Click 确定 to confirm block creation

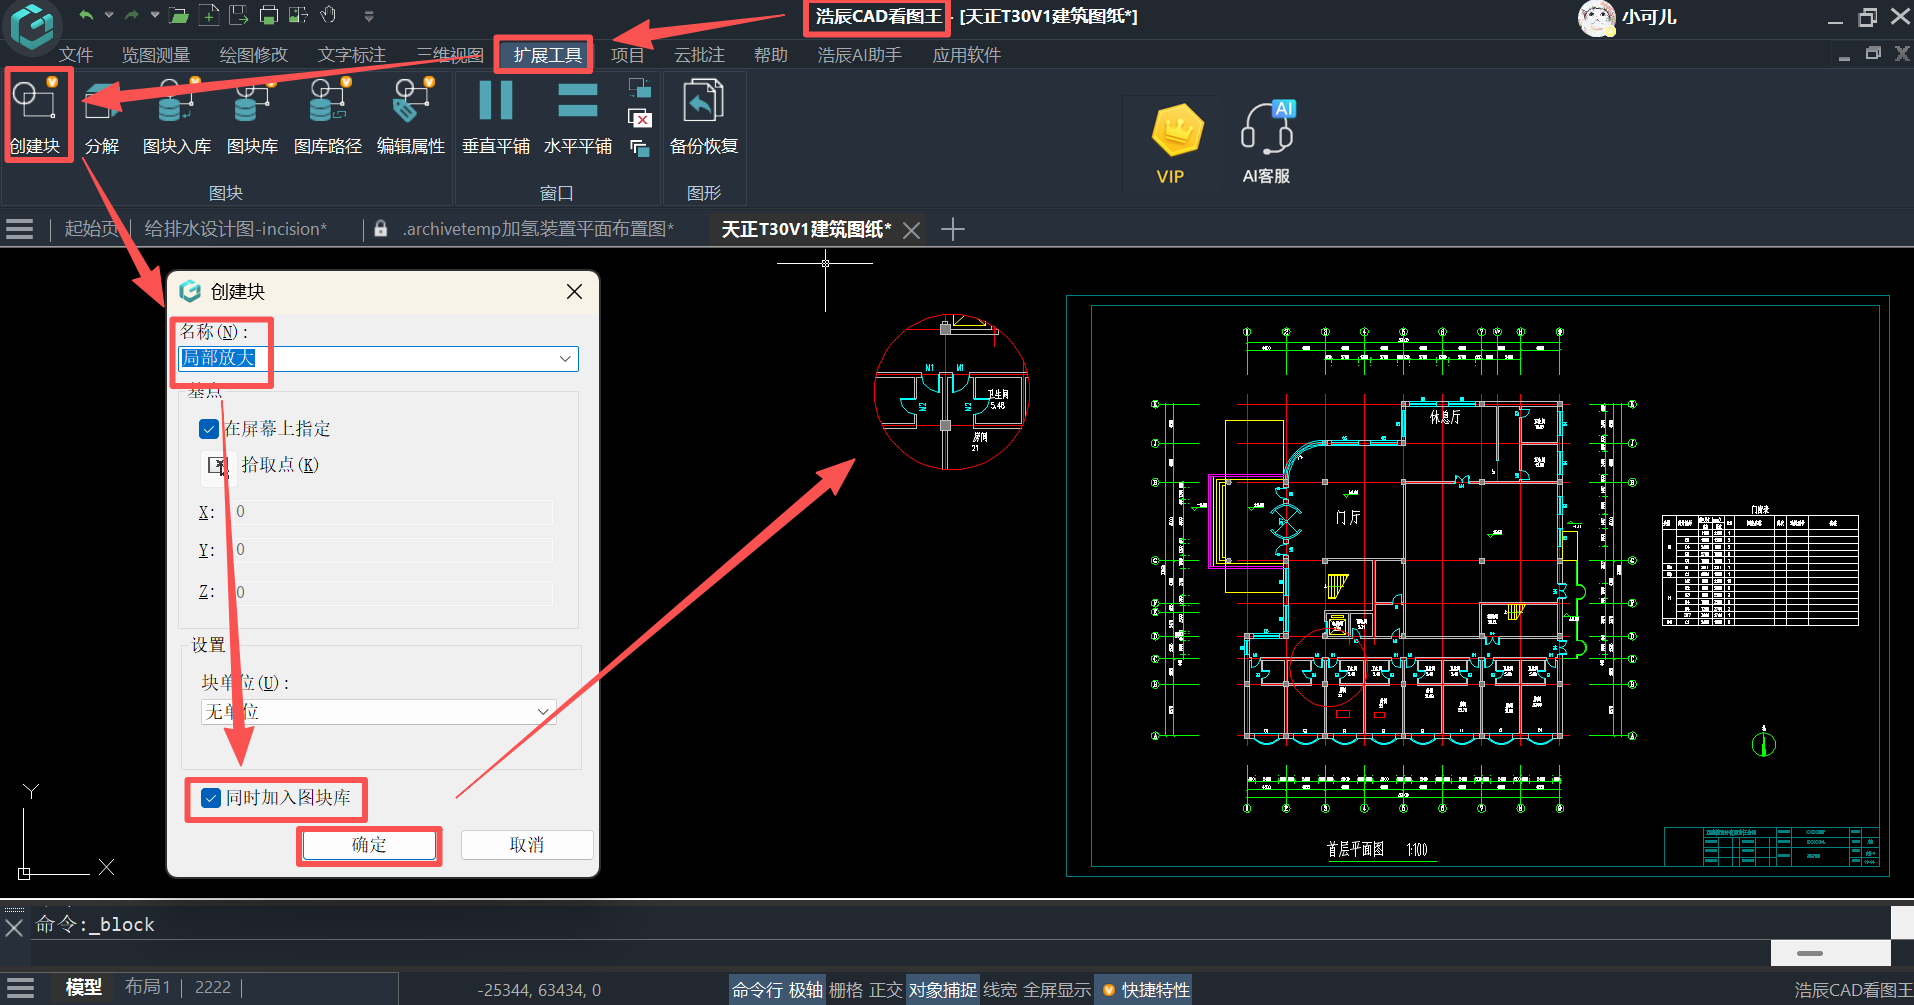click(x=369, y=845)
